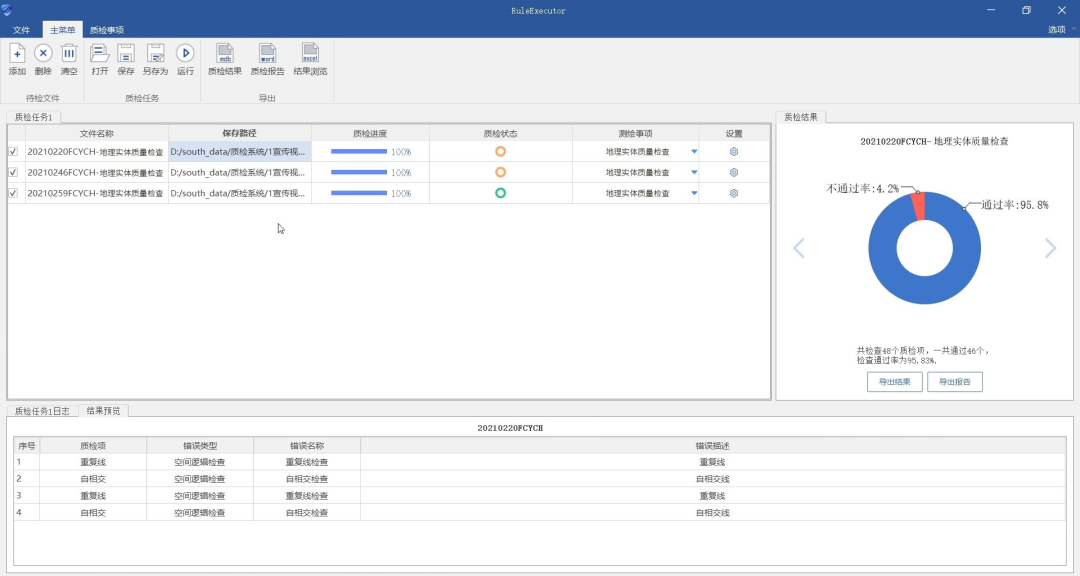Image resolution: width=1080 pixels, height=576 pixels.
Task: Open the 文件 menu tab
Action: click(21, 30)
